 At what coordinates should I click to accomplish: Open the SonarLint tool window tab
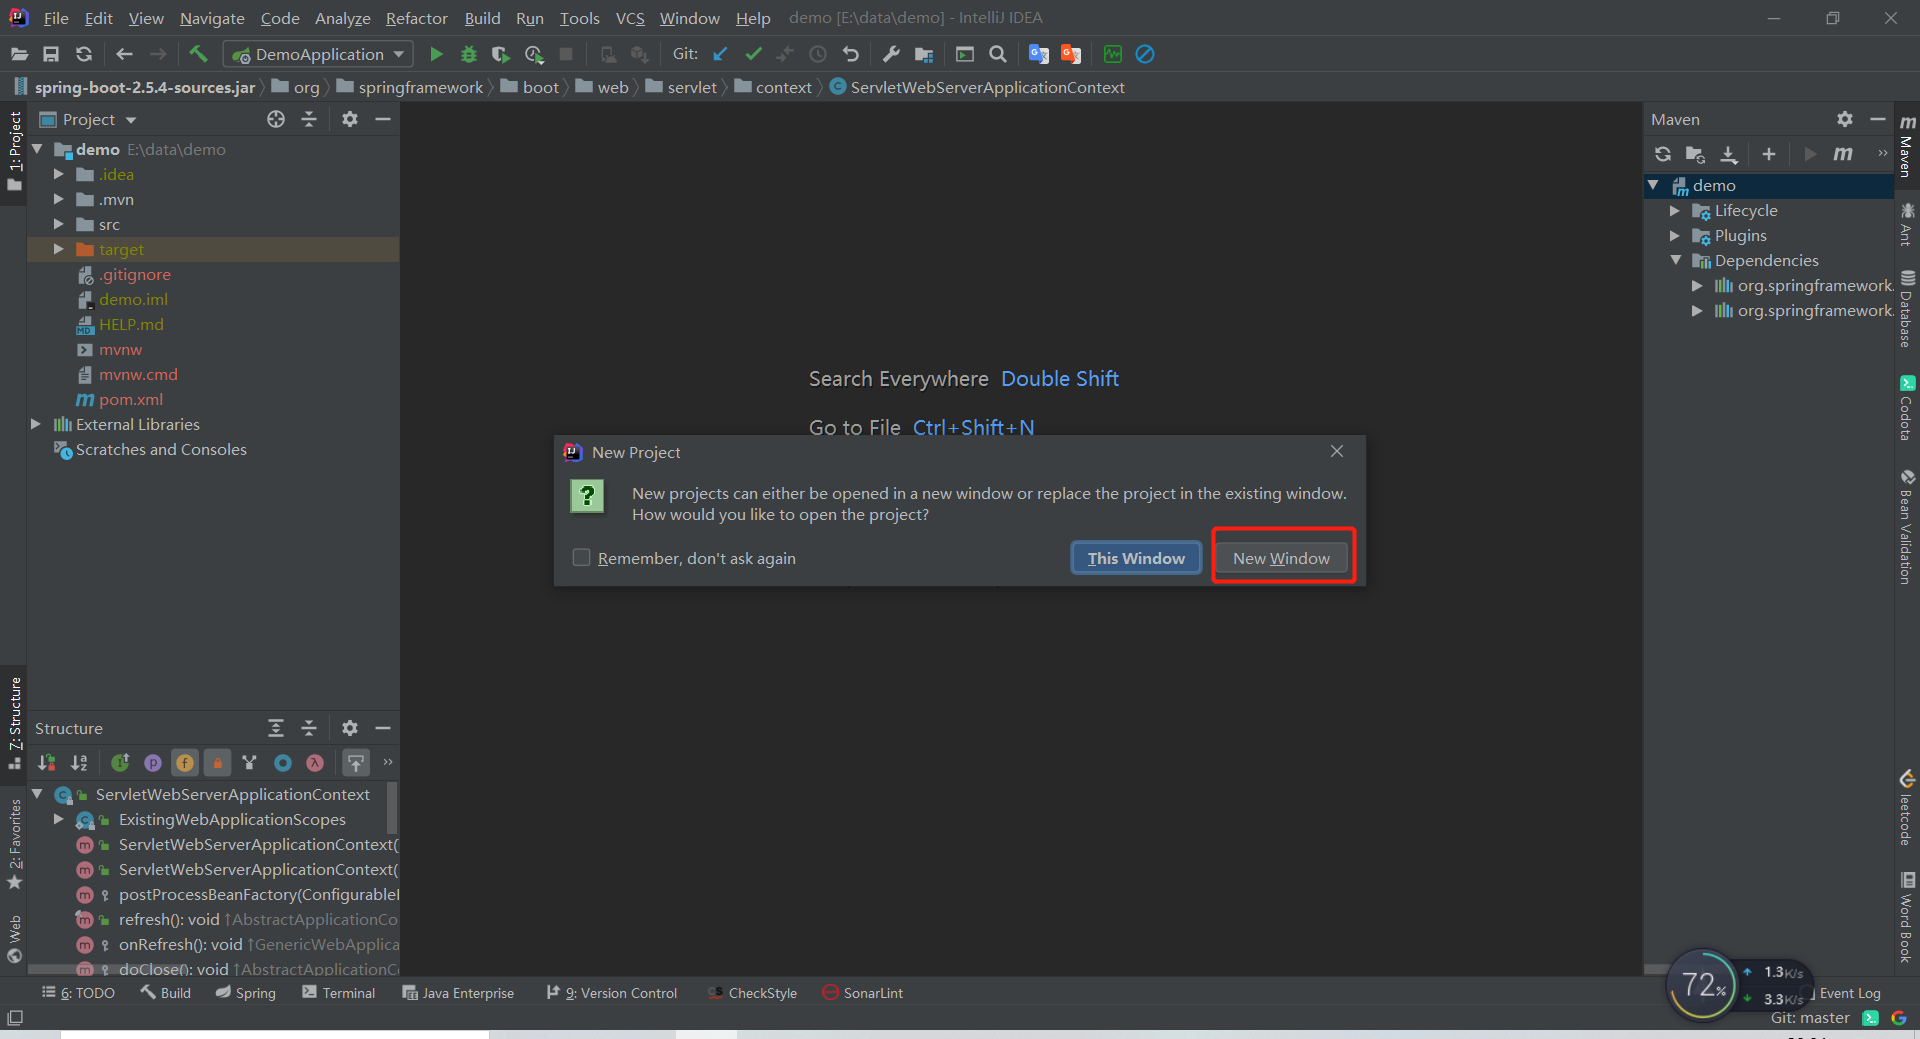862,993
